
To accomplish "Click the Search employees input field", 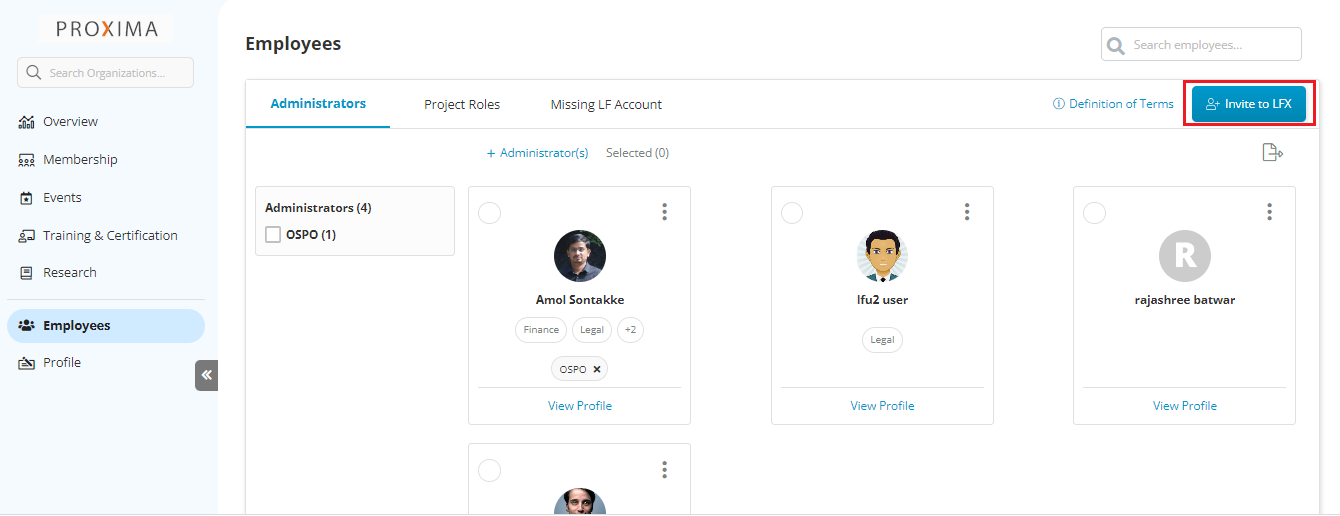I will pos(1212,45).
